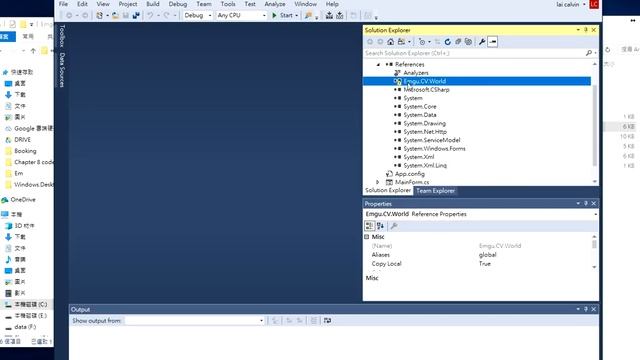The width and height of the screenshot is (640, 360).
Task: Collapse the Misc category in Properties
Action: [x=367, y=237]
